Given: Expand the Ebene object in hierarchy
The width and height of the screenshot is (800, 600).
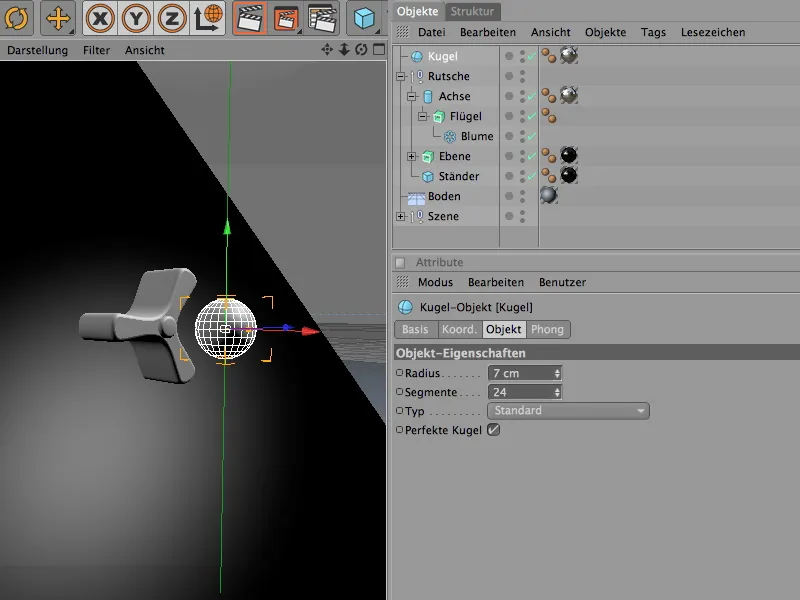Looking at the screenshot, I should pyautogui.click(x=412, y=157).
